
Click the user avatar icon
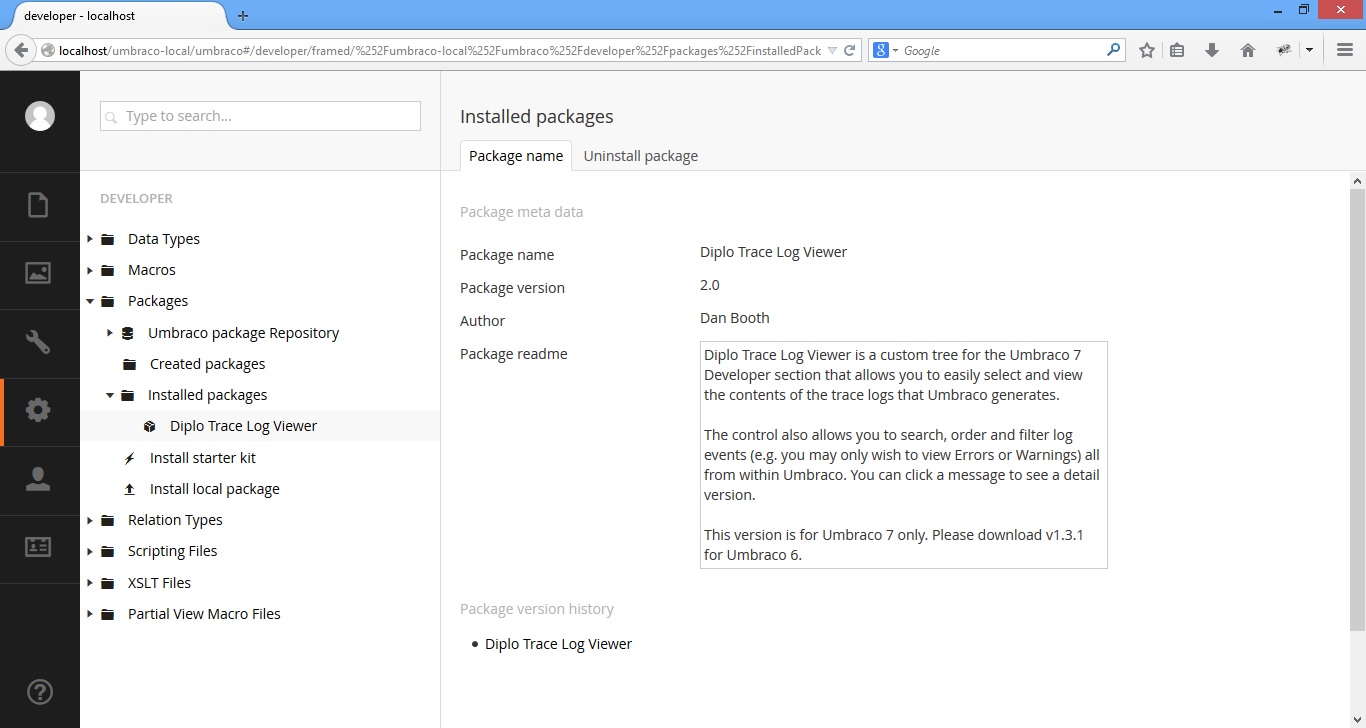point(40,116)
